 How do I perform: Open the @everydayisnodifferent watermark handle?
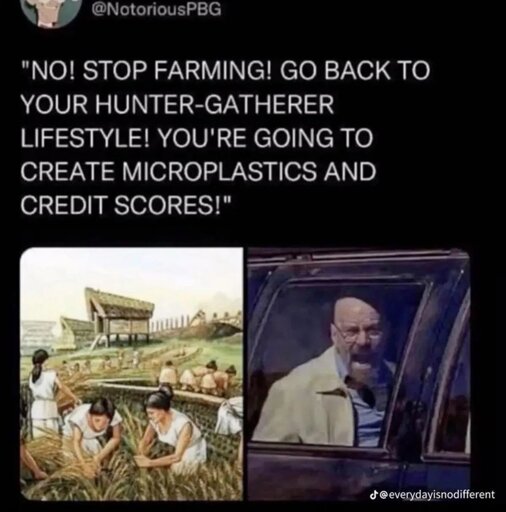[437, 494]
